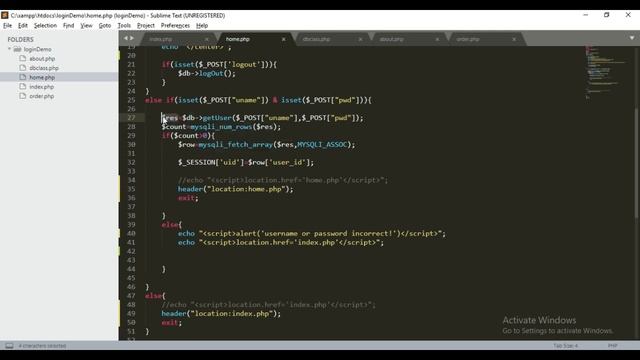Click the vertical editor scrollbar
Screen dimensions: 640x360
click(x=637, y=163)
